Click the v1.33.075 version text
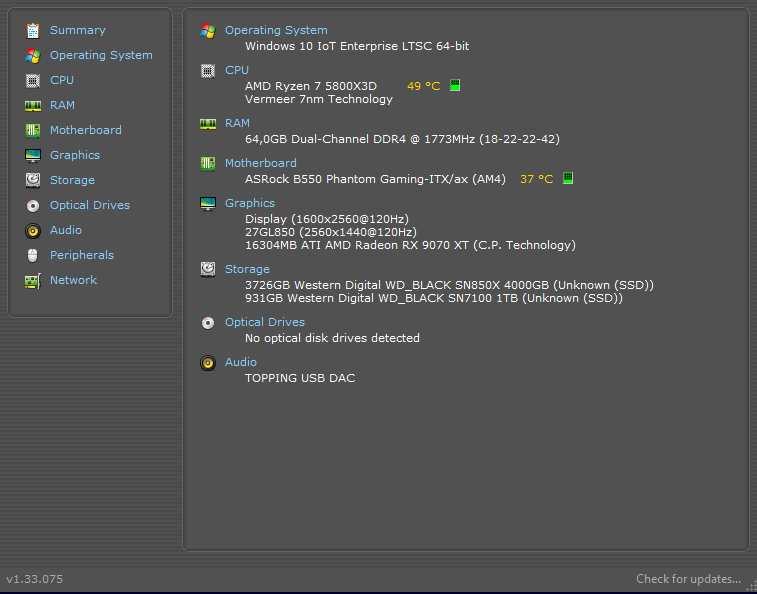 pos(34,579)
